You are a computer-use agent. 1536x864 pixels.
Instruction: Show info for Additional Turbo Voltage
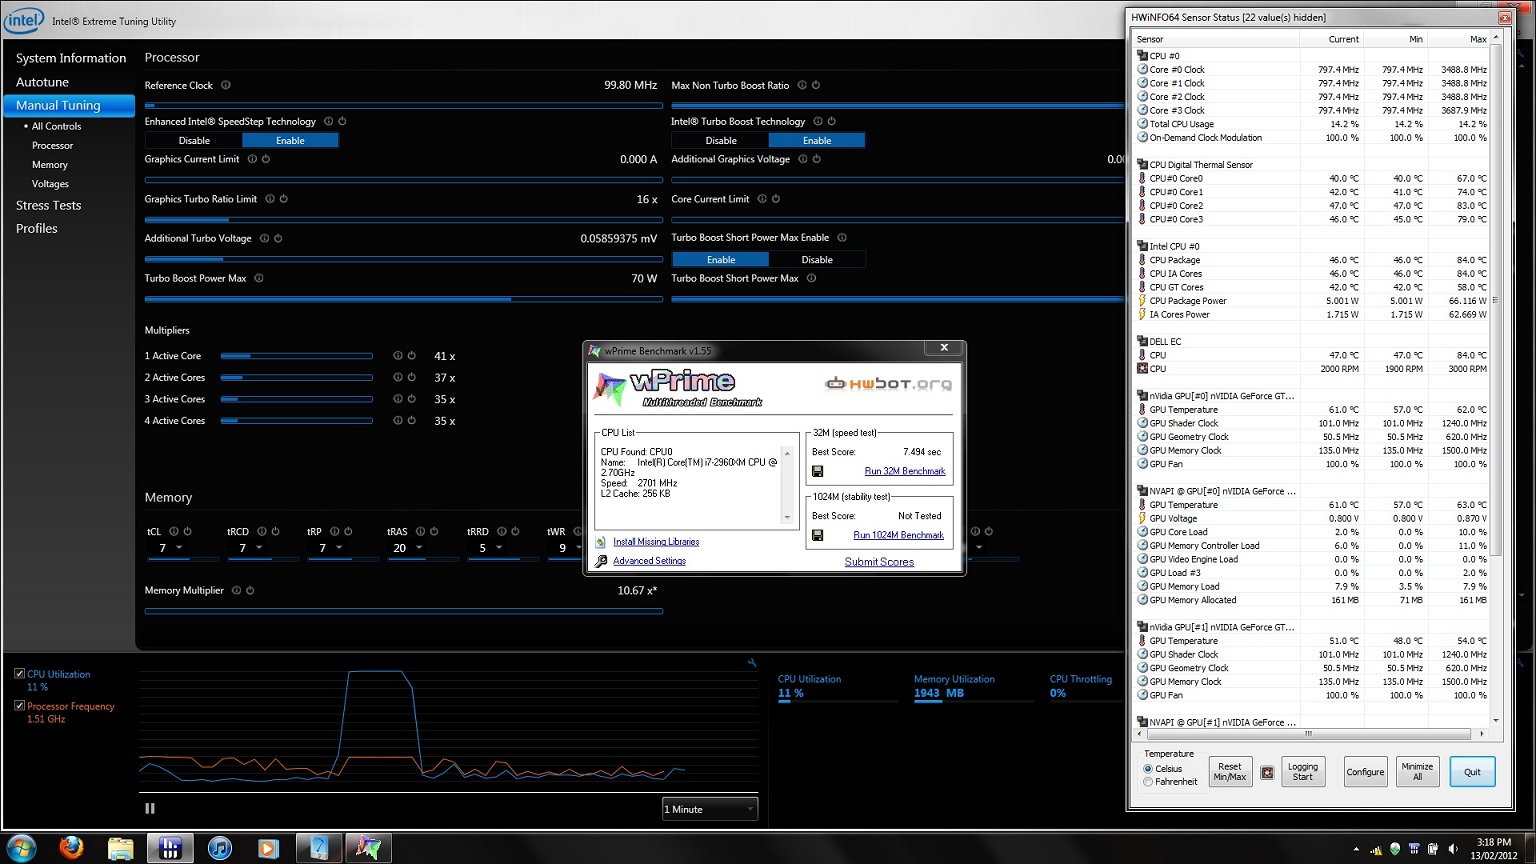pyautogui.click(x=264, y=238)
